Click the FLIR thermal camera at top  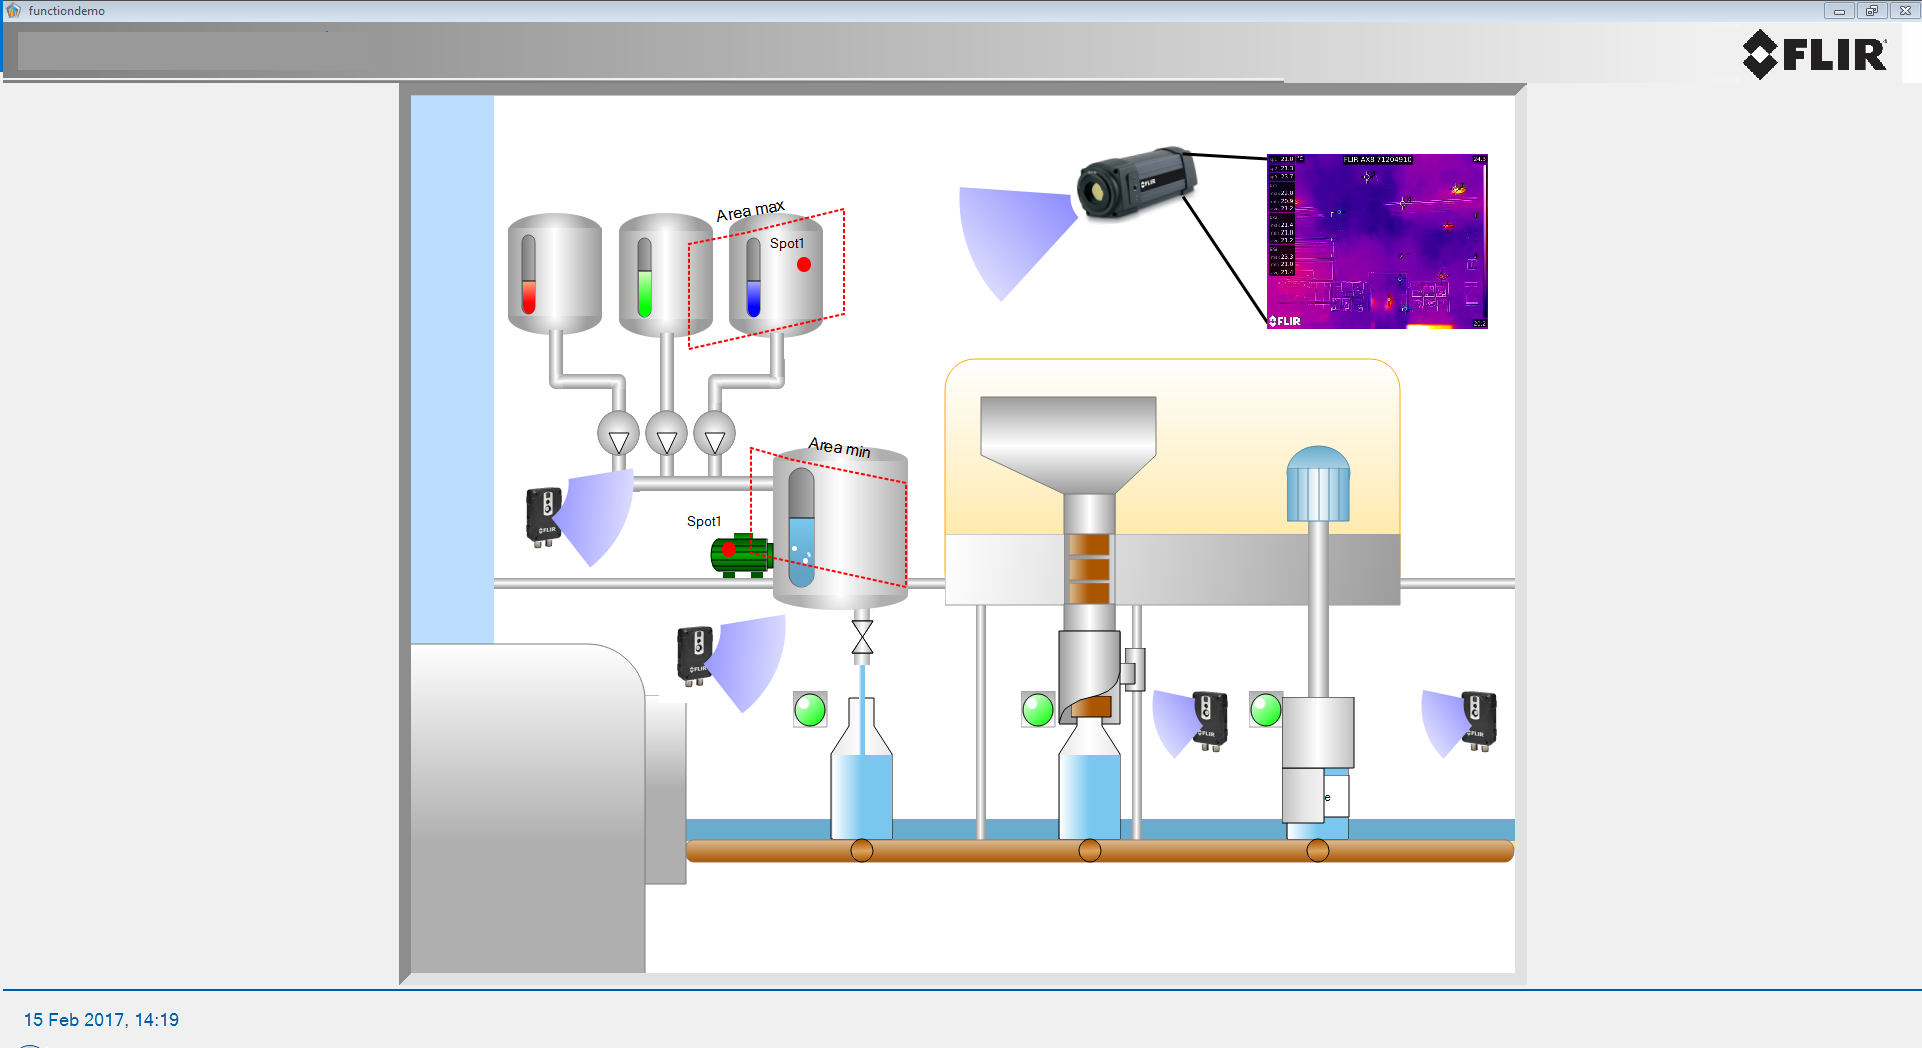1134,184
